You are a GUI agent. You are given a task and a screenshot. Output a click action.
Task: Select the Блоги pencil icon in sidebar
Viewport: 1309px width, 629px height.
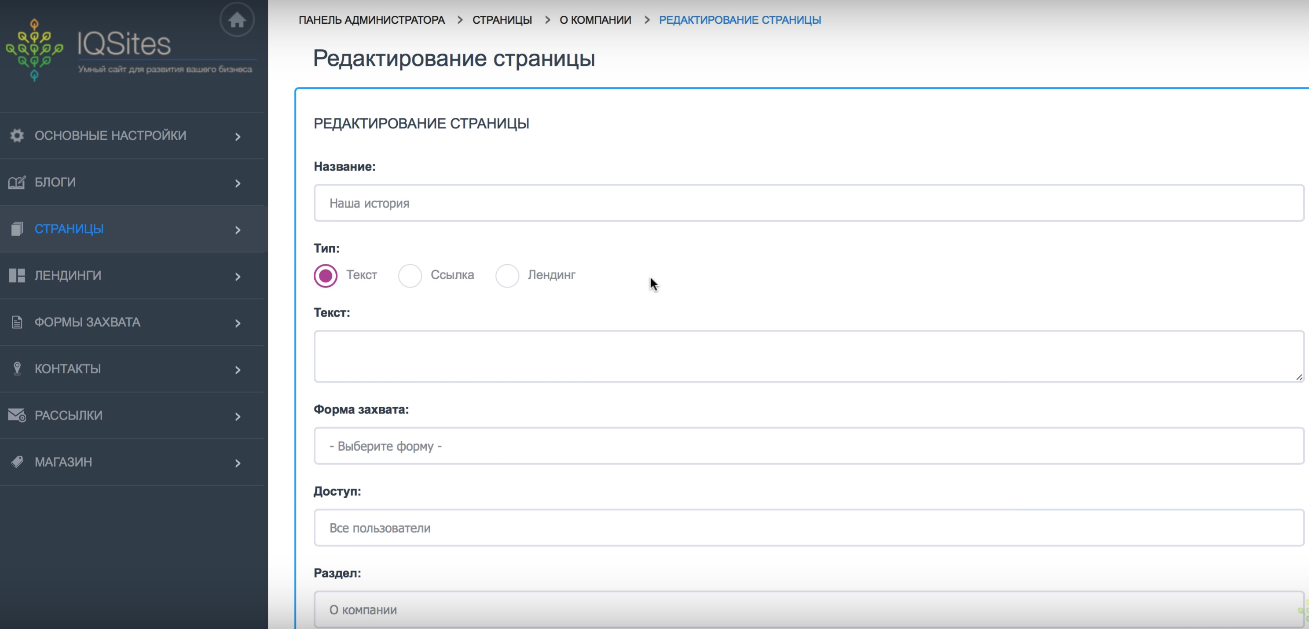pos(16,182)
